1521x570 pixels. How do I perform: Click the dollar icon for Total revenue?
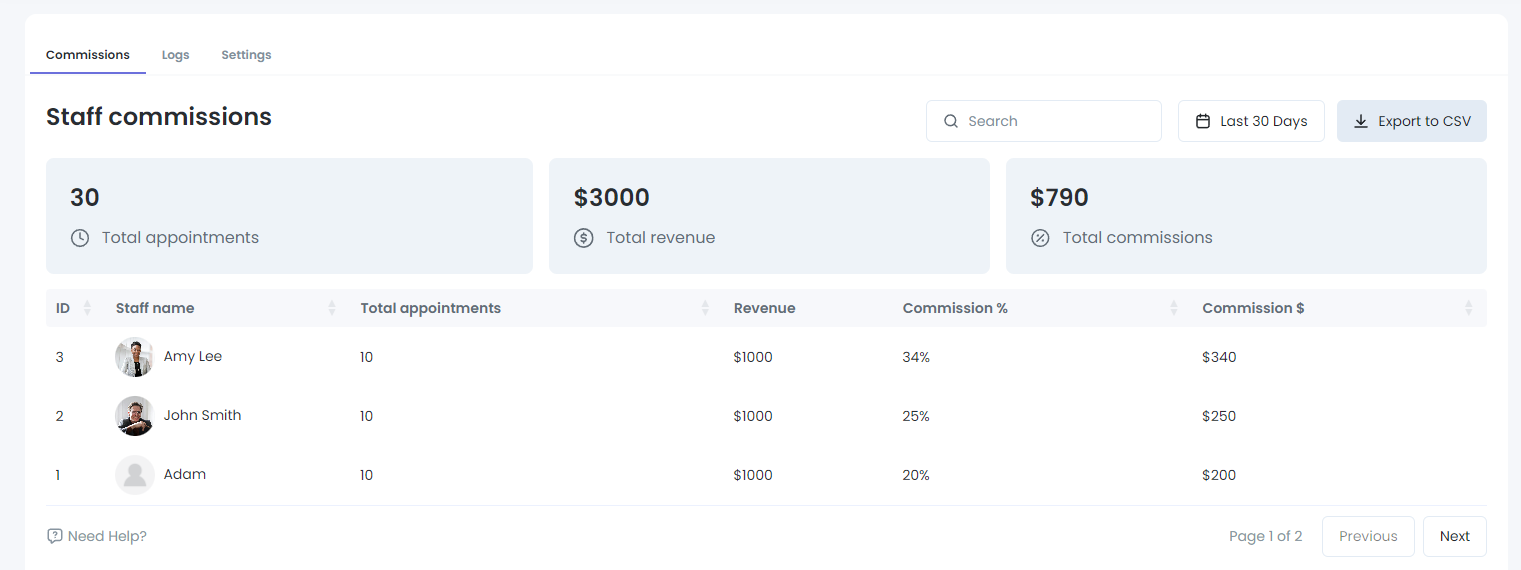pyautogui.click(x=584, y=238)
